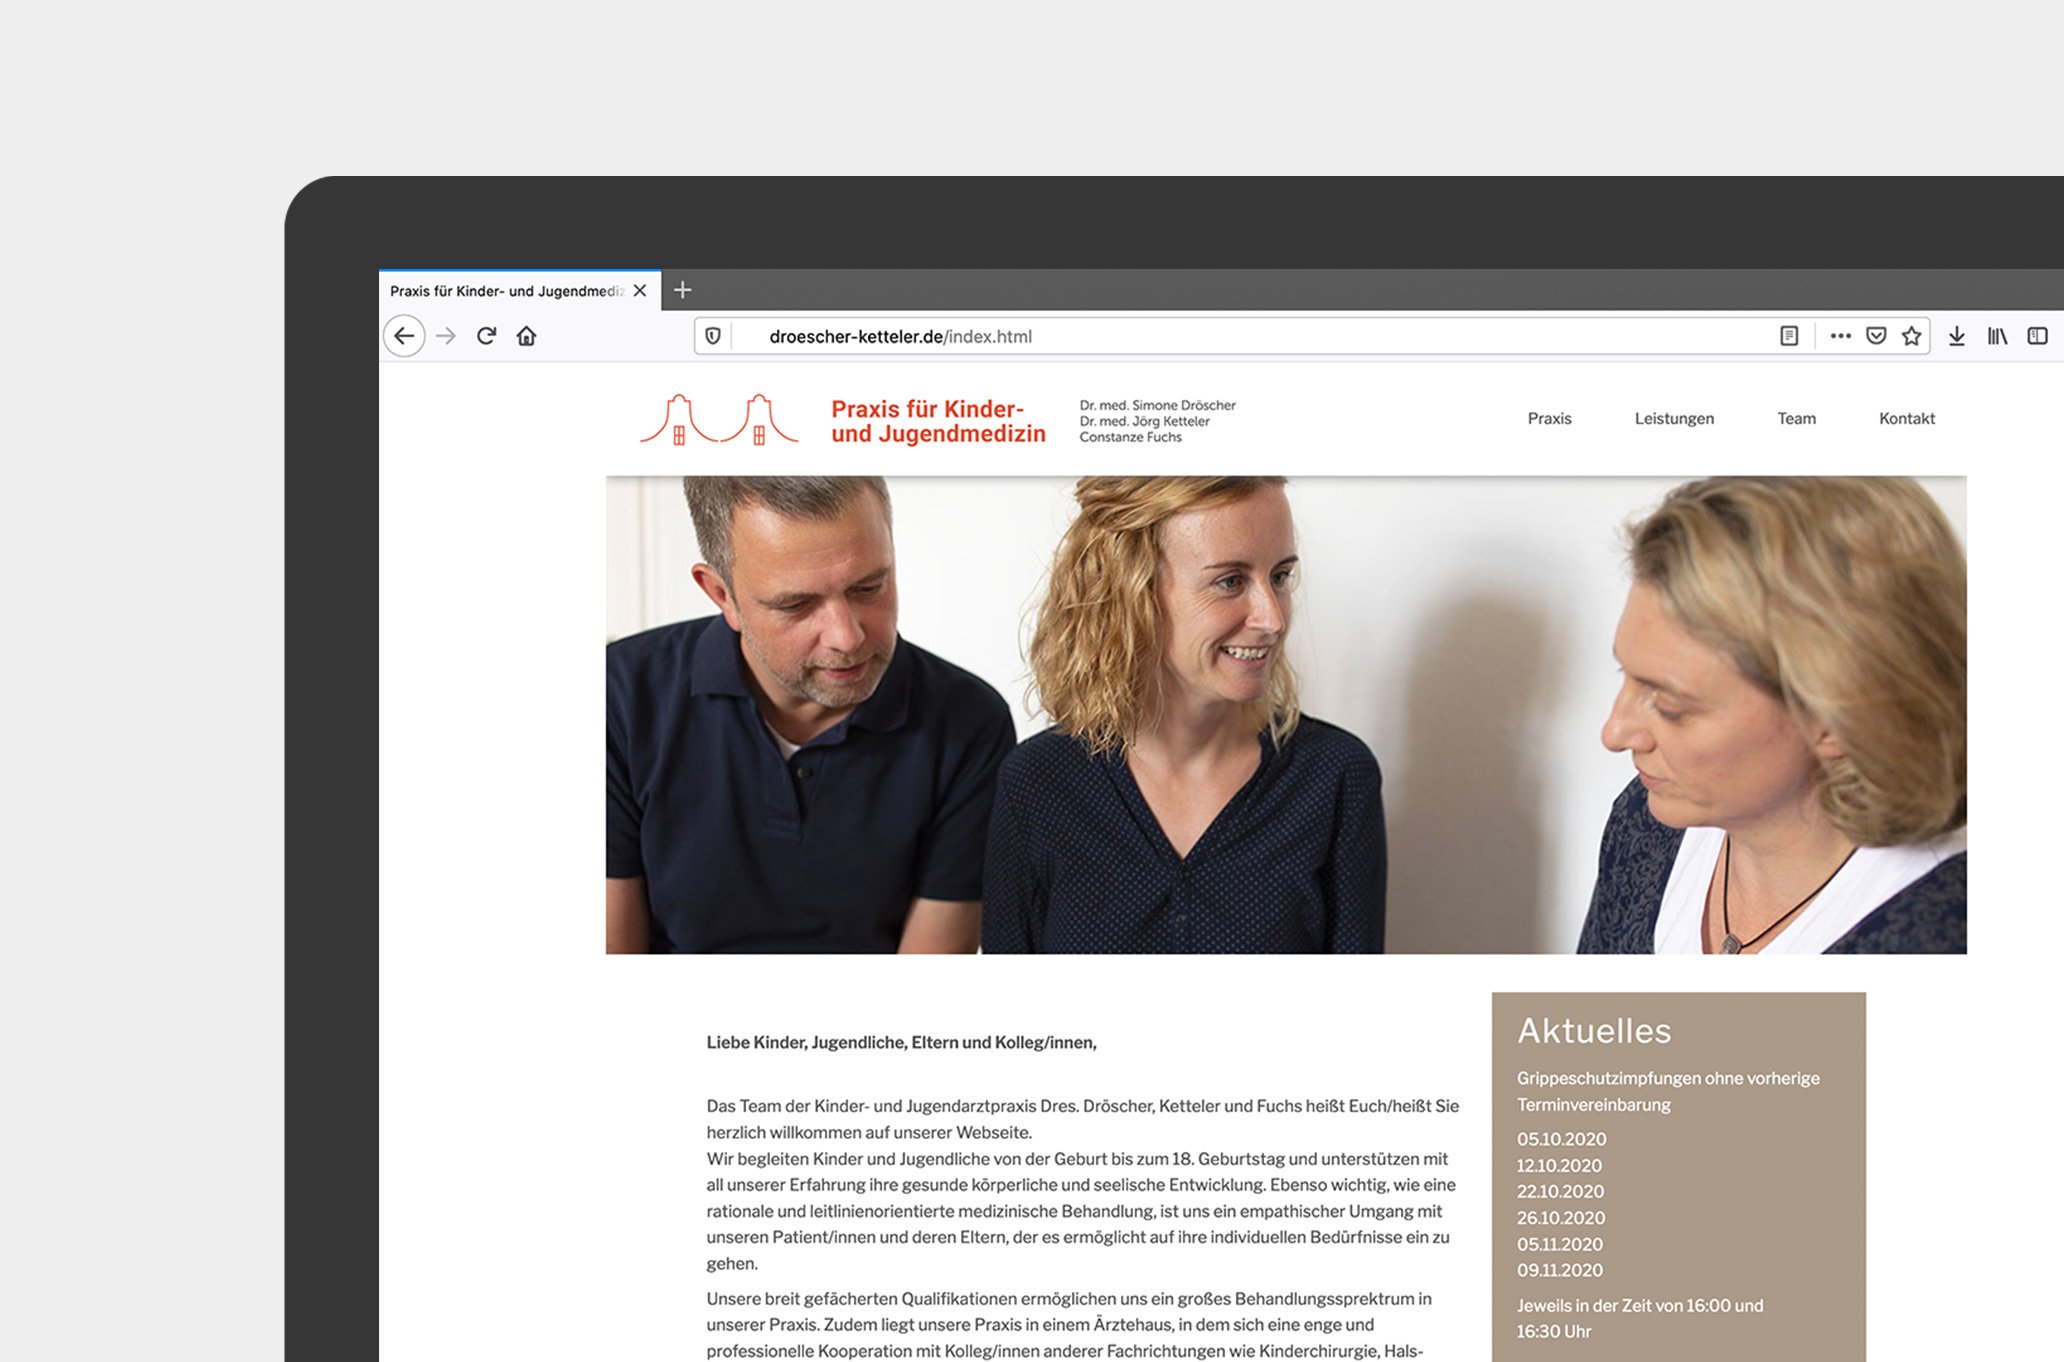Open the library bookshelf icon
This screenshot has width=2064, height=1362.
click(x=1997, y=336)
